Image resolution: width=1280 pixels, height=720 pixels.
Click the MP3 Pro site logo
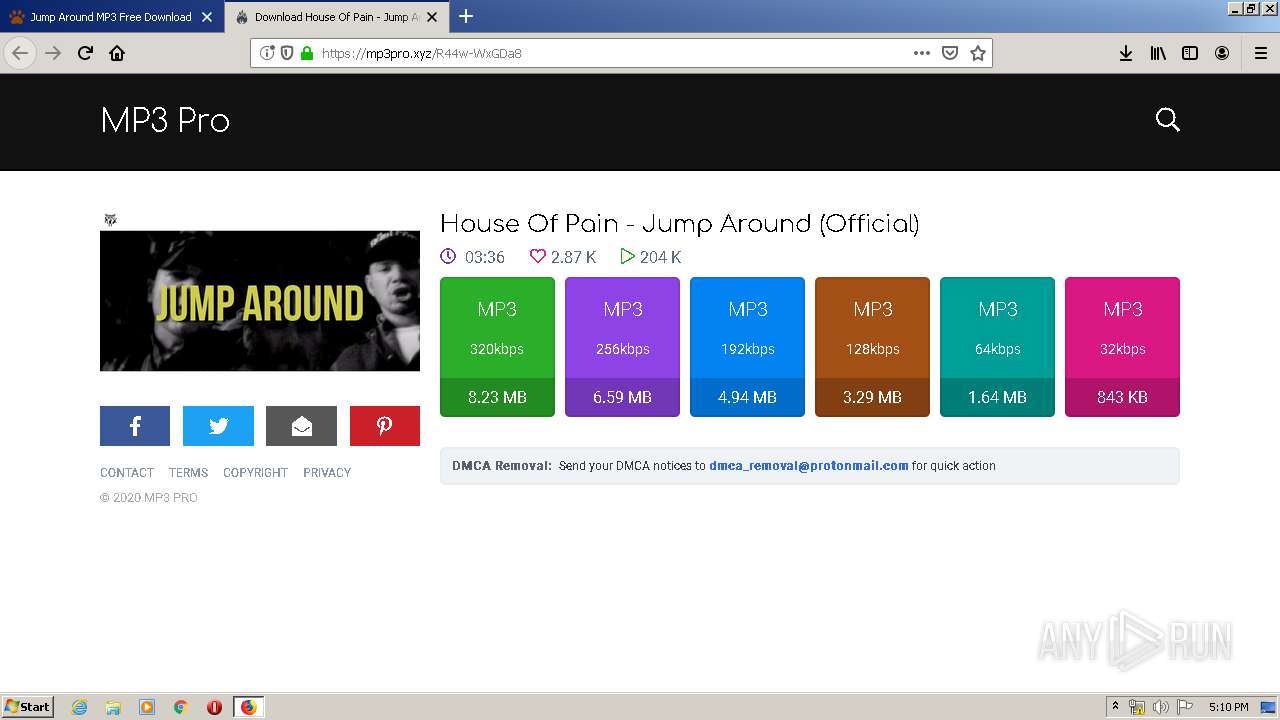pyautogui.click(x=165, y=121)
